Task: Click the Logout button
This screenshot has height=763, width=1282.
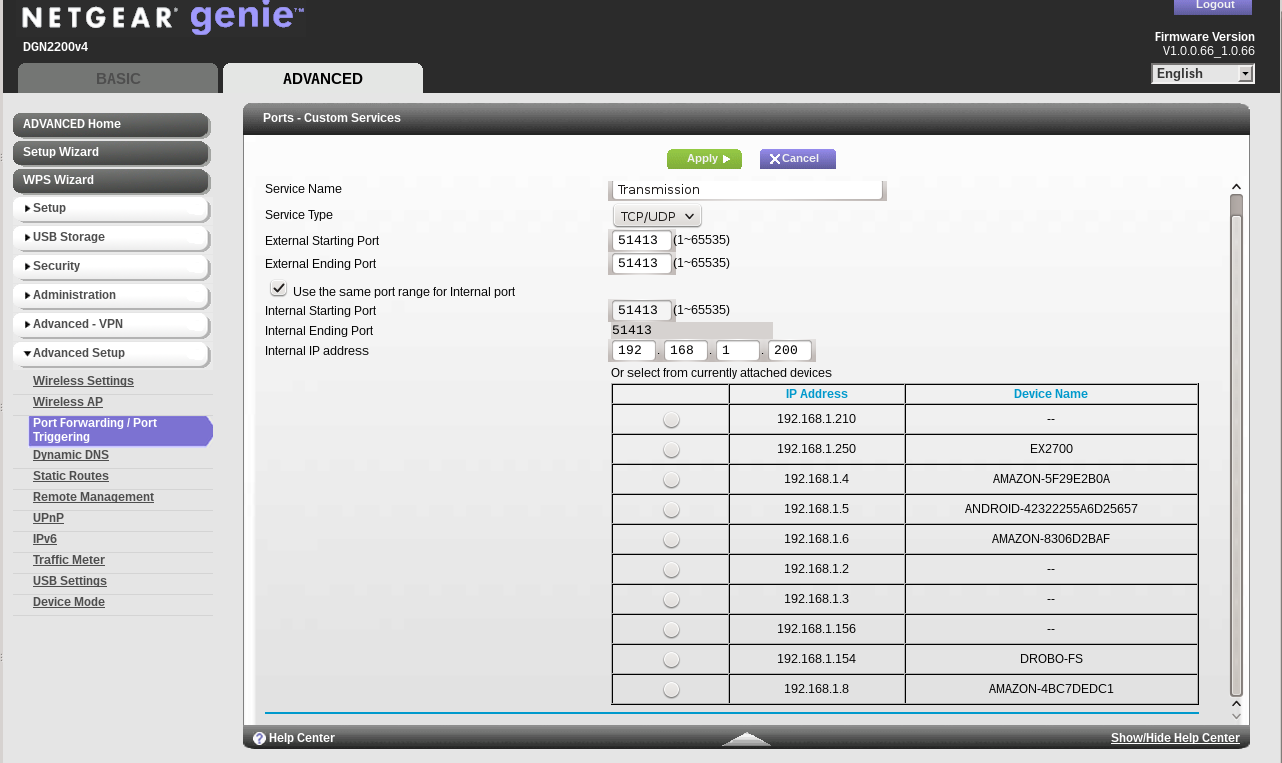Action: click(x=1213, y=6)
